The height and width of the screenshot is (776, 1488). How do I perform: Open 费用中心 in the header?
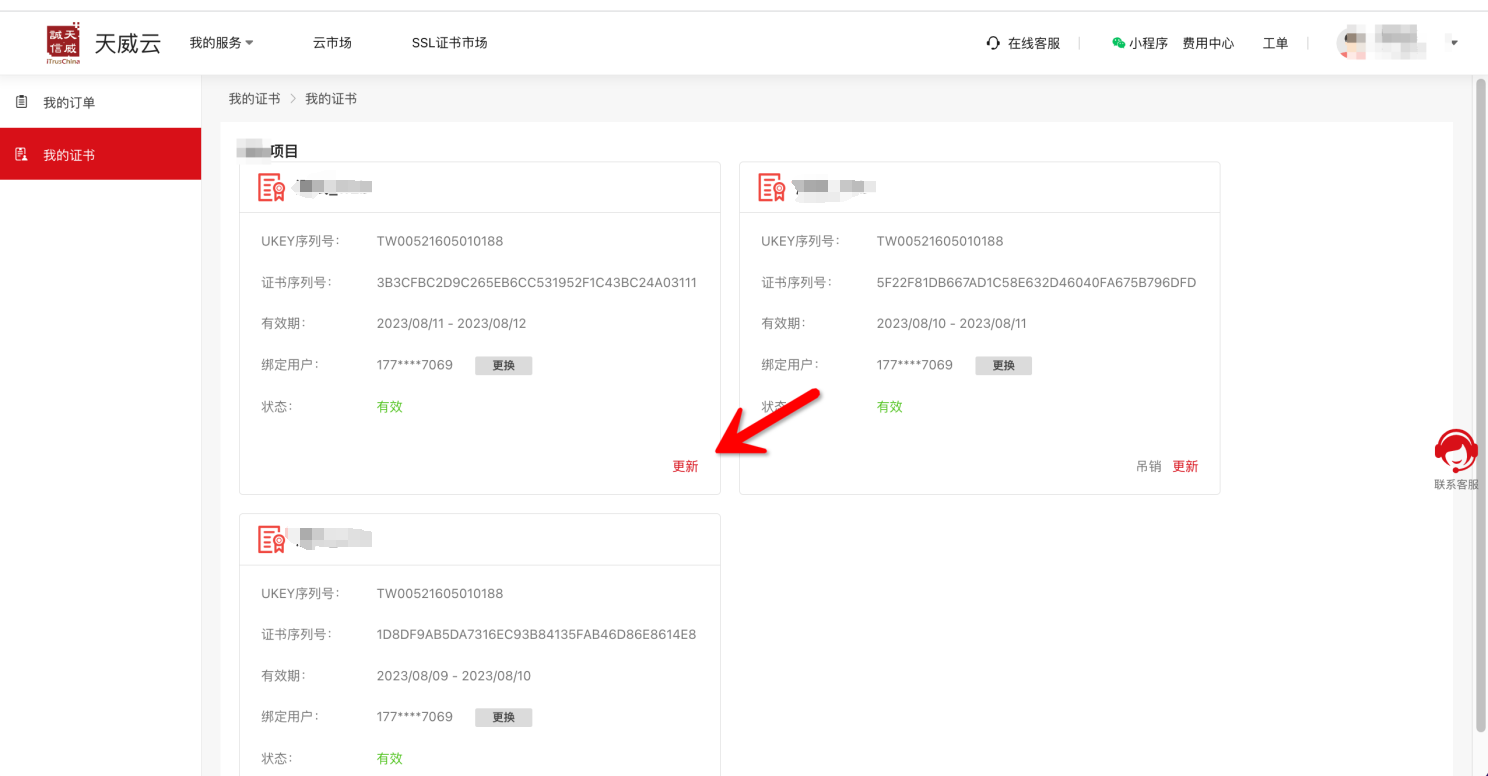click(1208, 43)
